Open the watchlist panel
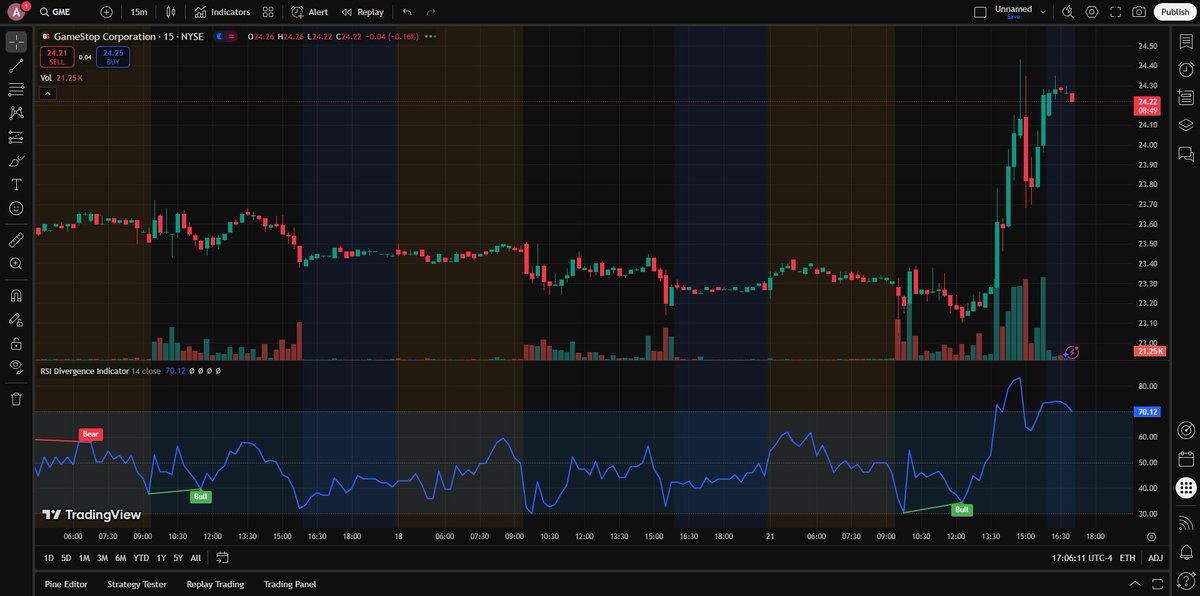Screen dimensions: 1200x596 click(1186, 42)
